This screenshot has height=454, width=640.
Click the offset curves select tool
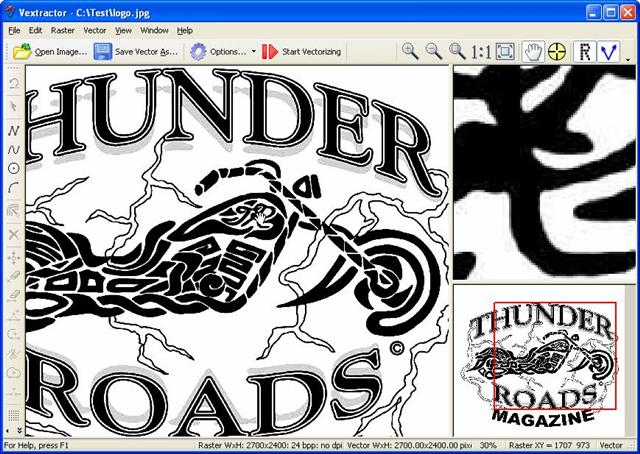pos(14,210)
